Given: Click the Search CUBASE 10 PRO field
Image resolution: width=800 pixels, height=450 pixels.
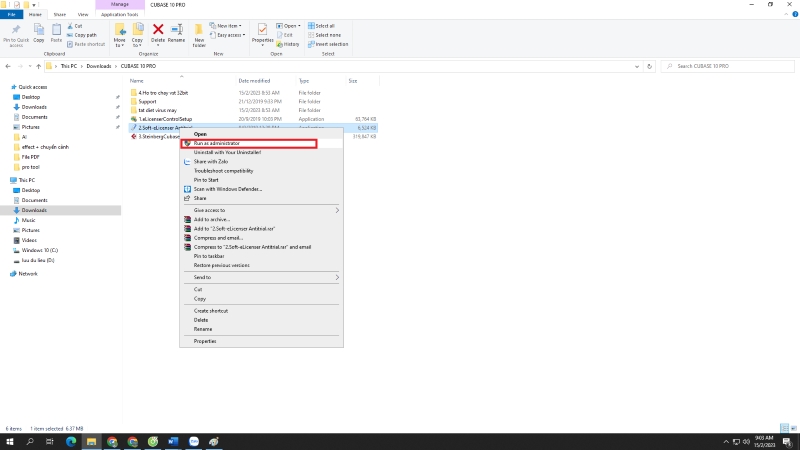Looking at the screenshot, I should point(728,66).
